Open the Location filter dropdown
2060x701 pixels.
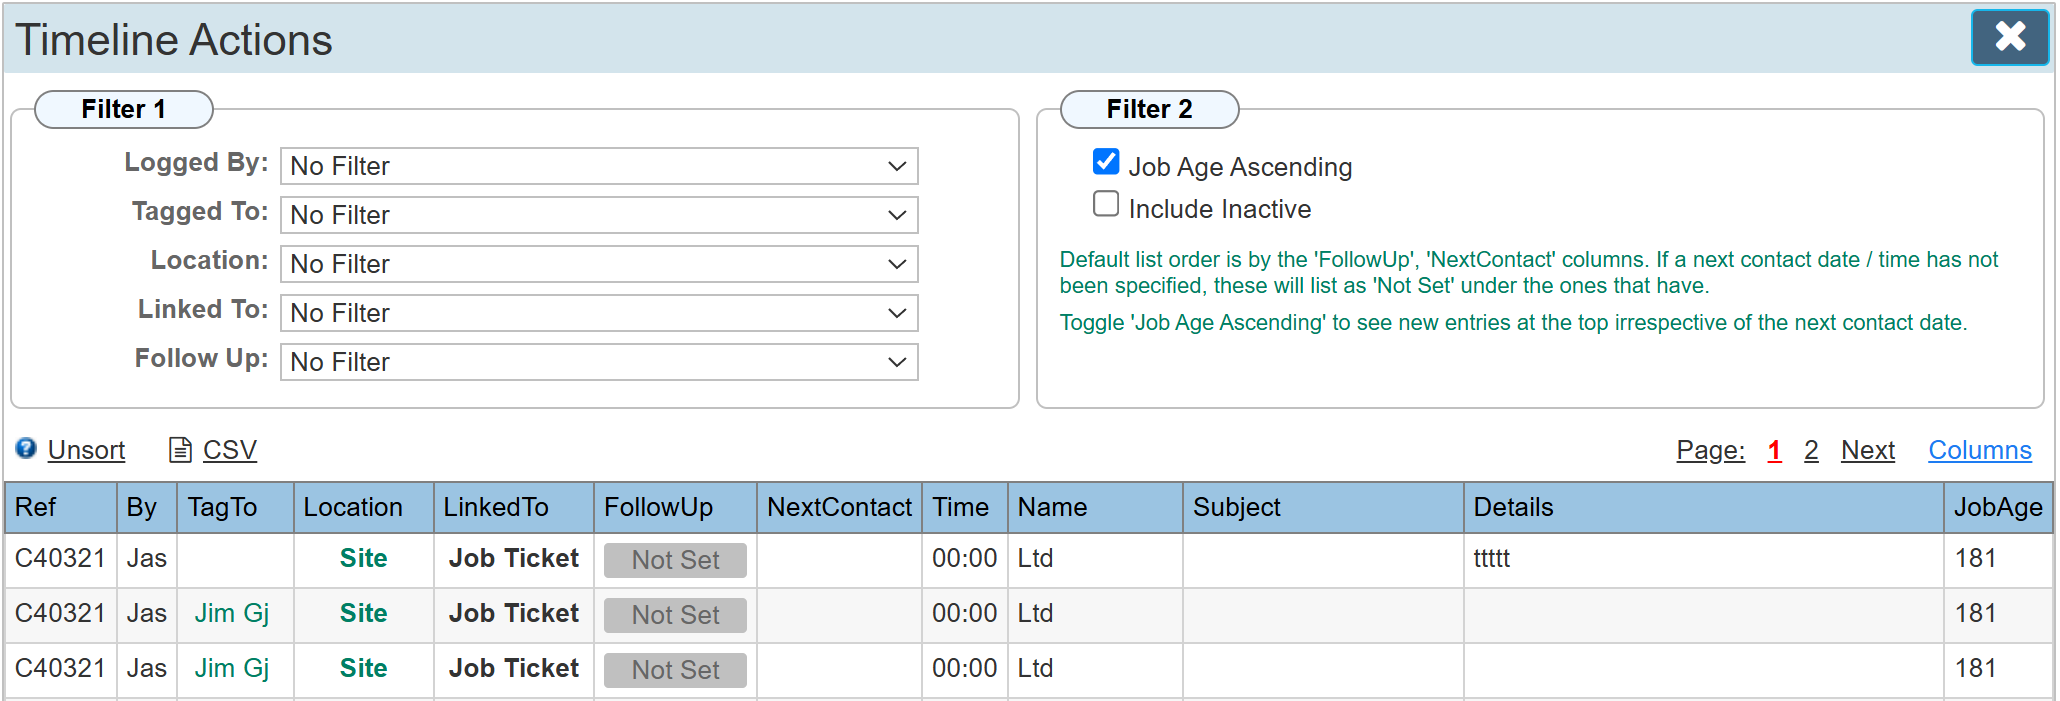pyautogui.click(x=598, y=264)
